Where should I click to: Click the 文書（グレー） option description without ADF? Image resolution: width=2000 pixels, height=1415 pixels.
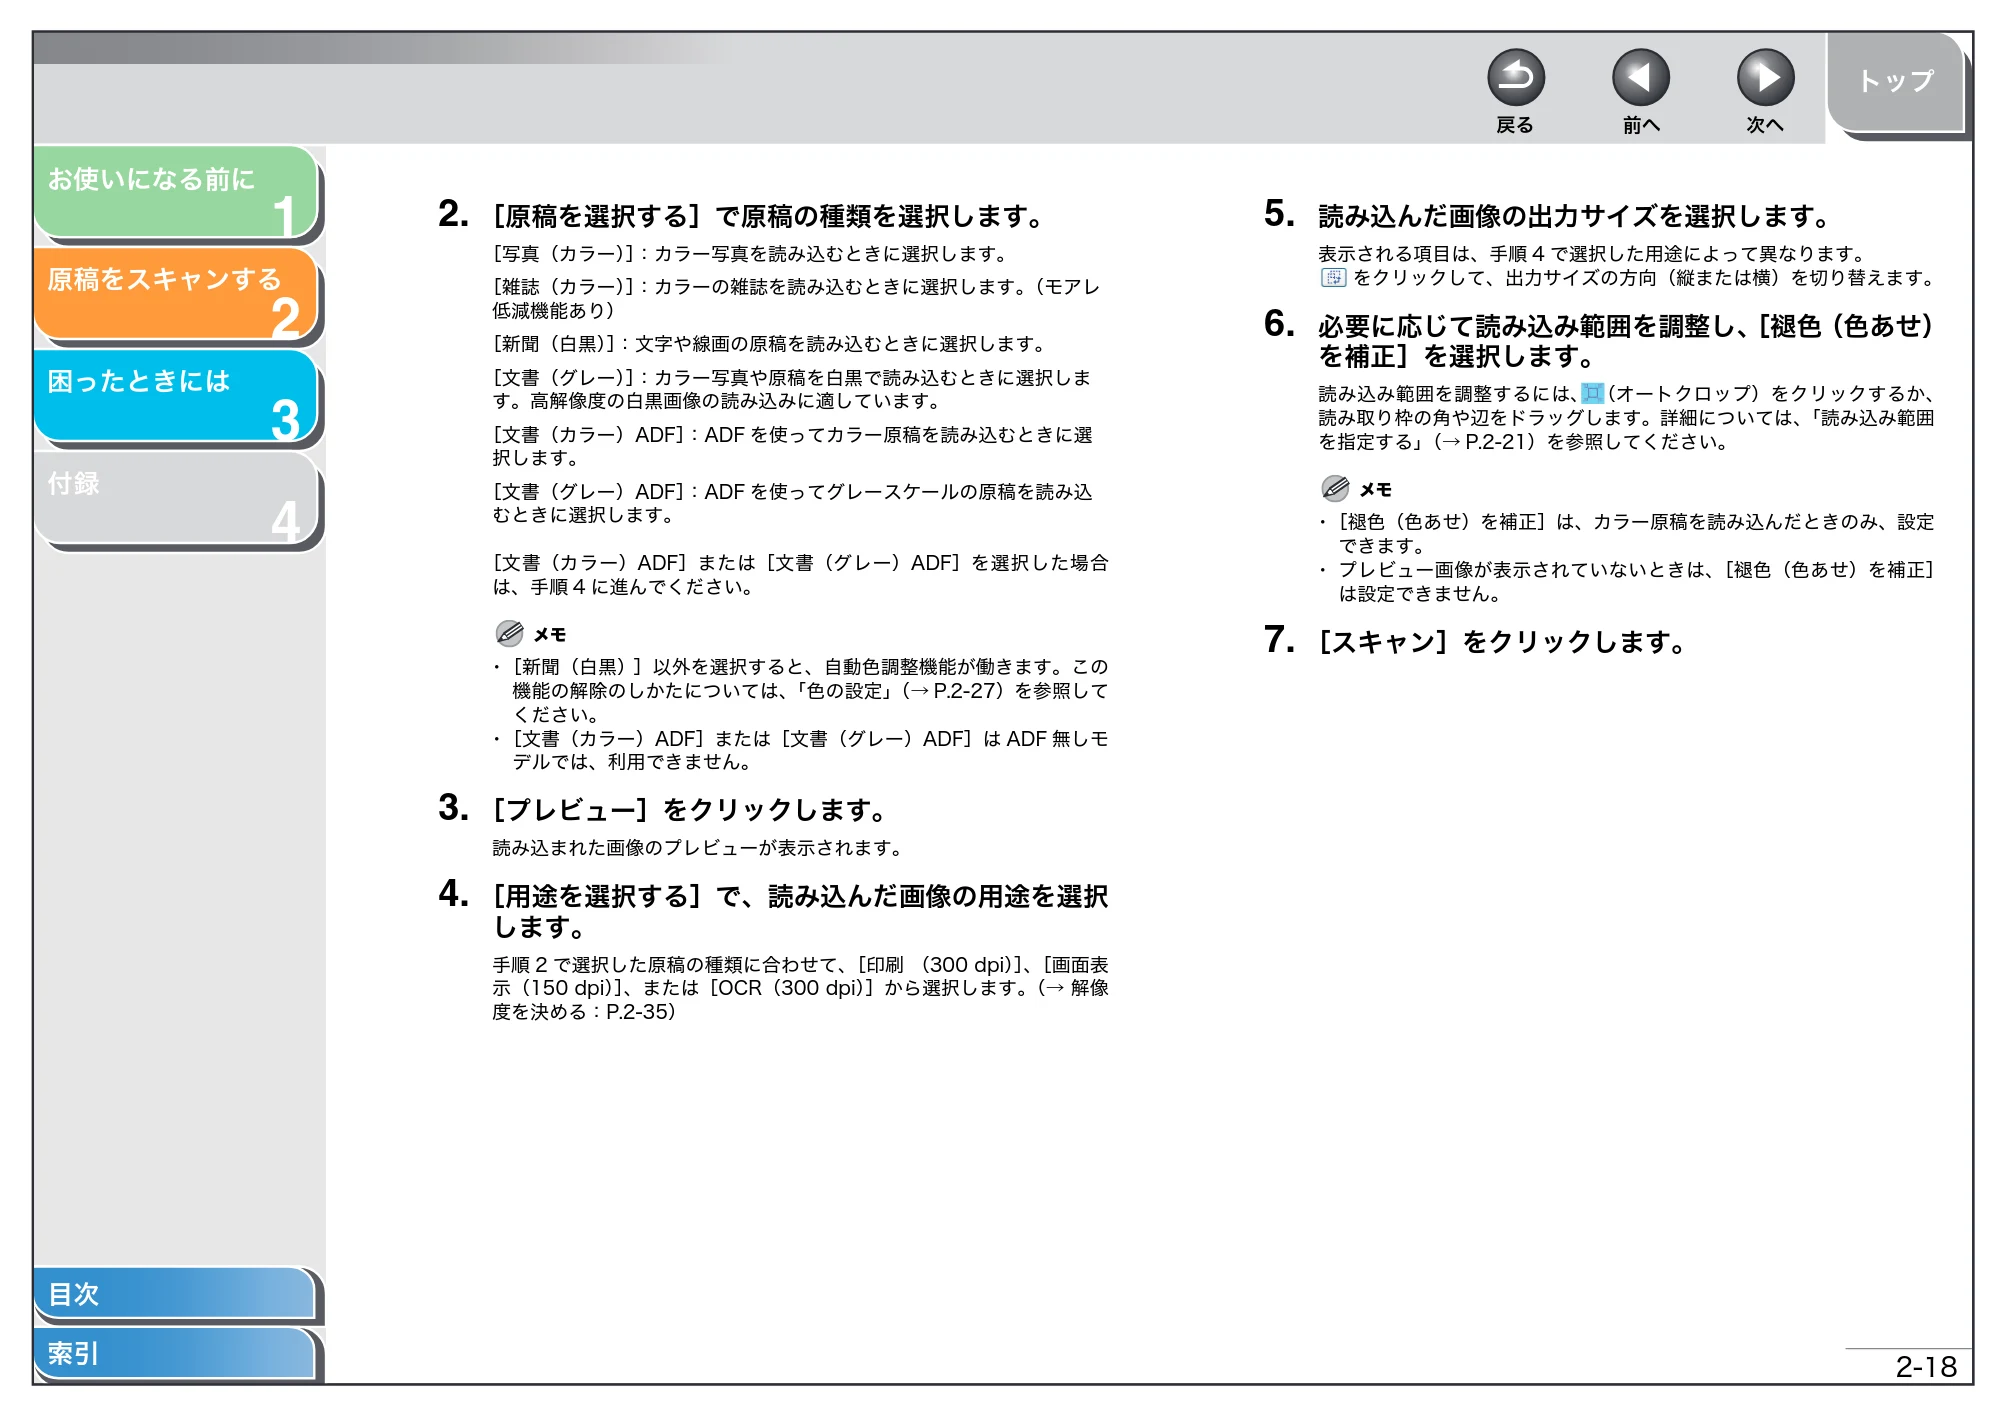click(x=792, y=389)
